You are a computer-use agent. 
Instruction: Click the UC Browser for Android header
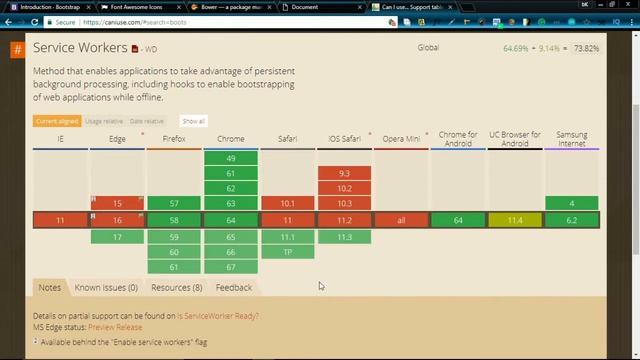[515, 139]
